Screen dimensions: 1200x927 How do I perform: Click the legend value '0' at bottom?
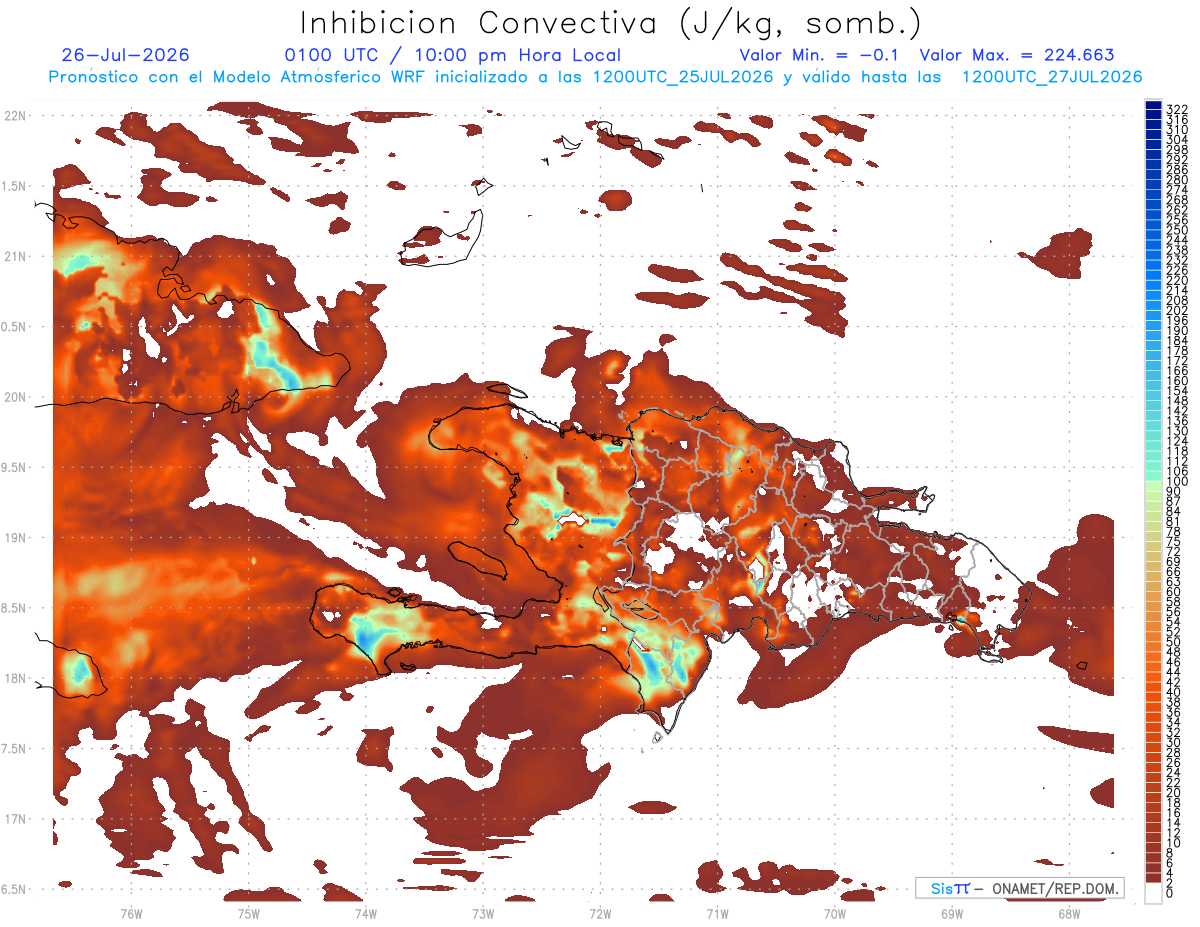click(1170, 894)
